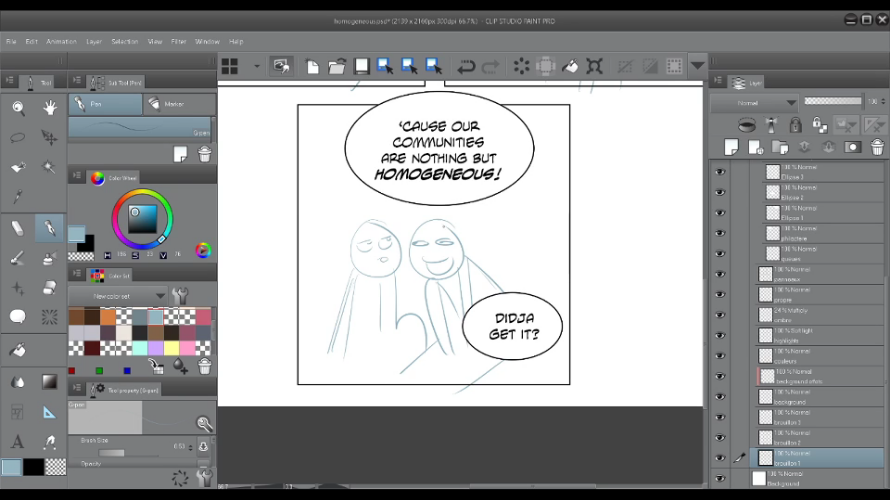Expand the command bar dropdown arrow
The image size is (890, 500).
[698, 65]
